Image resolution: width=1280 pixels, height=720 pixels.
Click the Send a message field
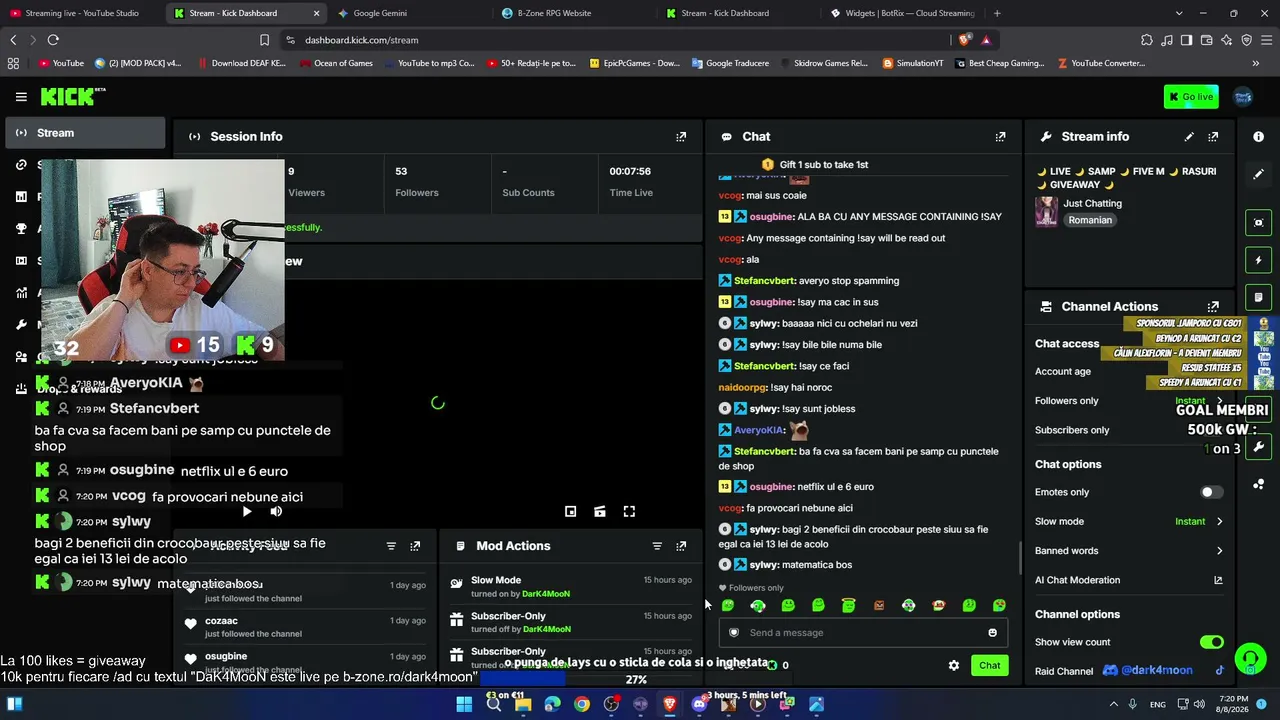(x=863, y=632)
